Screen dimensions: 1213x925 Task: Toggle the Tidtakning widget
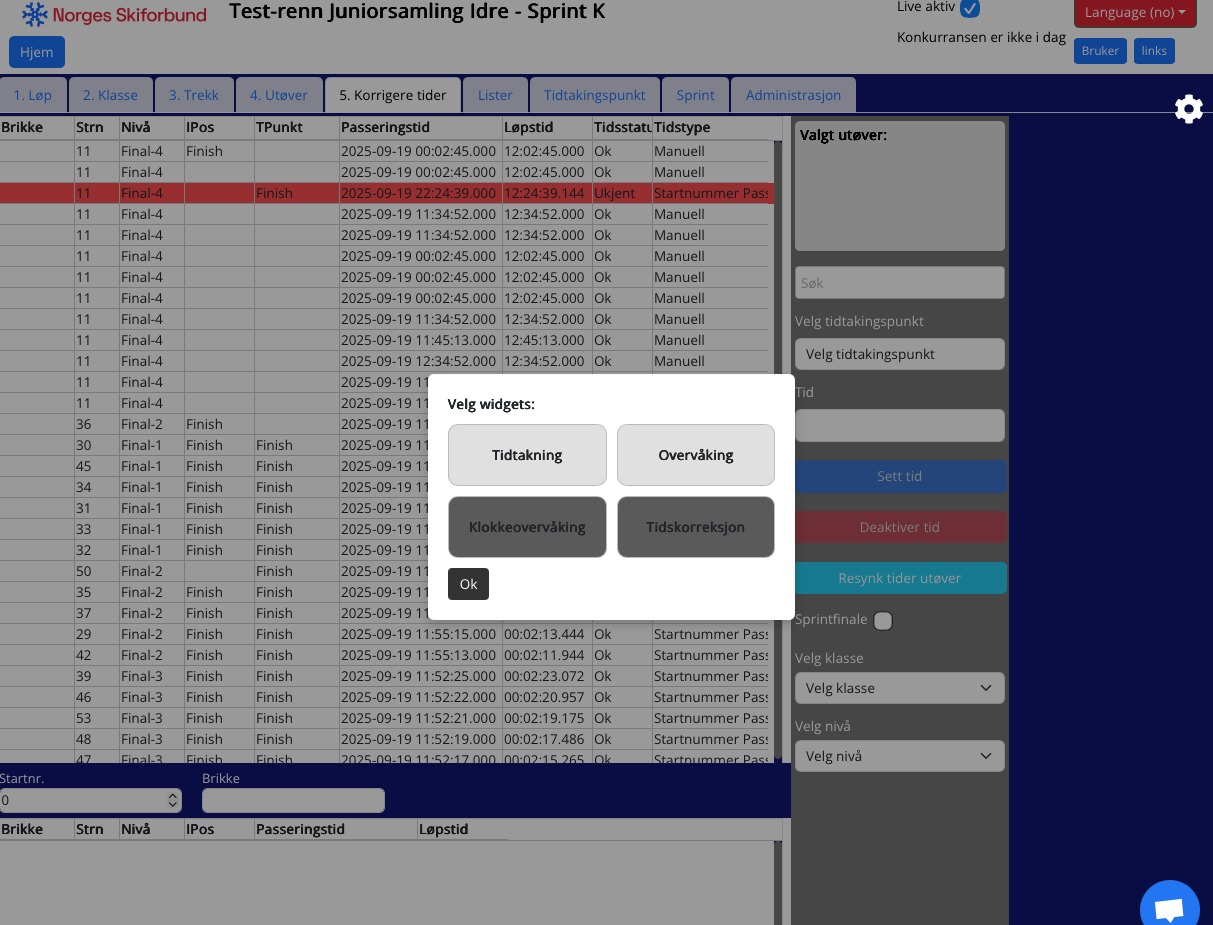(x=527, y=455)
